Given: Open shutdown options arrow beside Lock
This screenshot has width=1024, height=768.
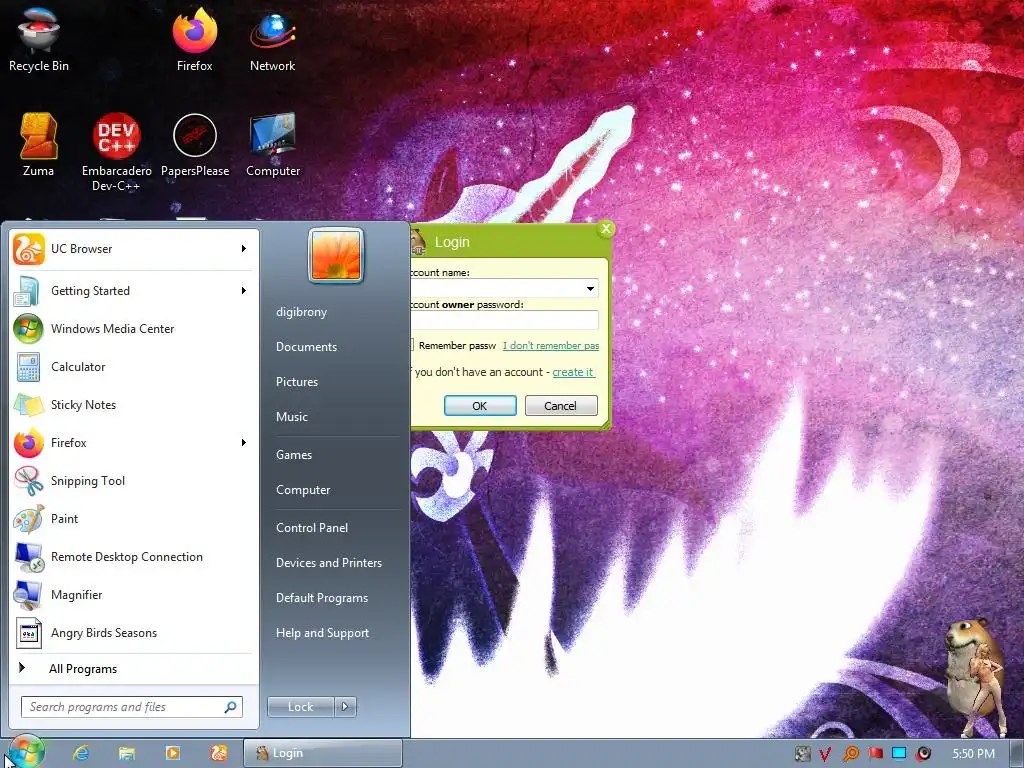Looking at the screenshot, I should (x=345, y=707).
